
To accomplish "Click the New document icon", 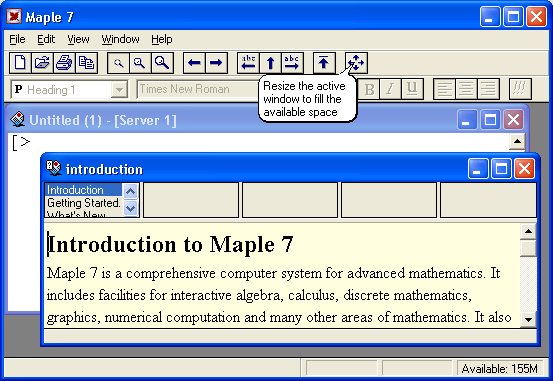I will pyautogui.click(x=20, y=63).
